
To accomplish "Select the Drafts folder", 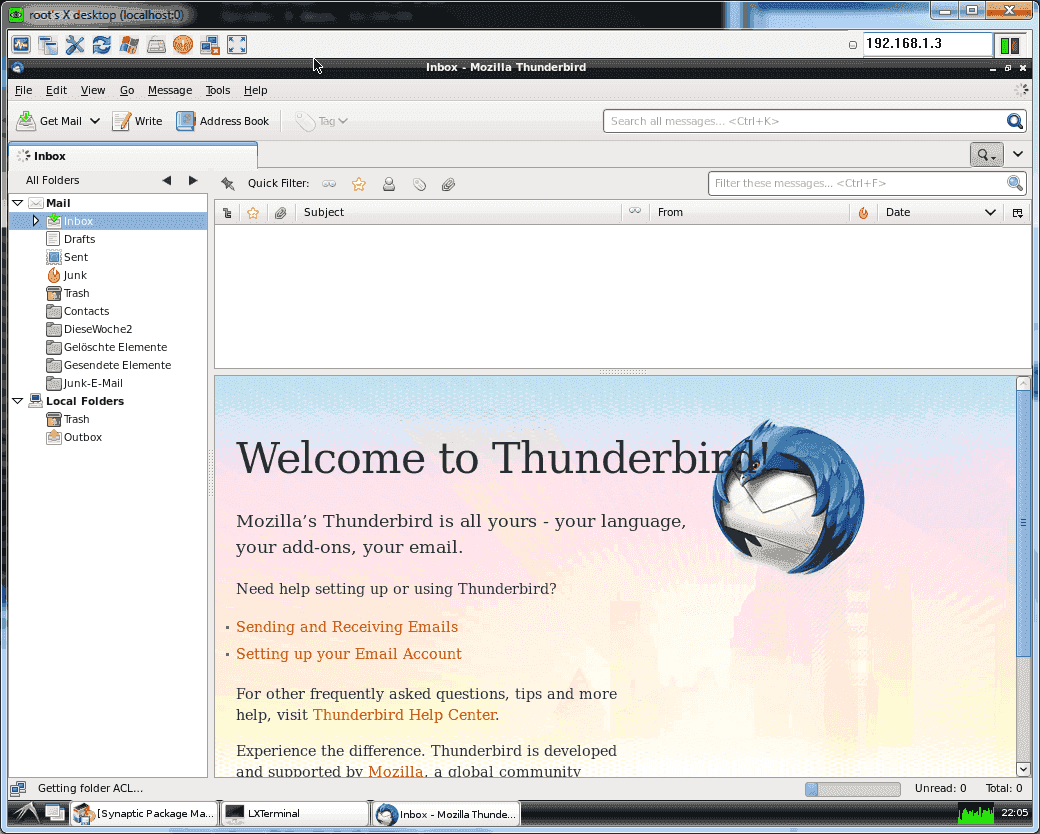I will [79, 239].
